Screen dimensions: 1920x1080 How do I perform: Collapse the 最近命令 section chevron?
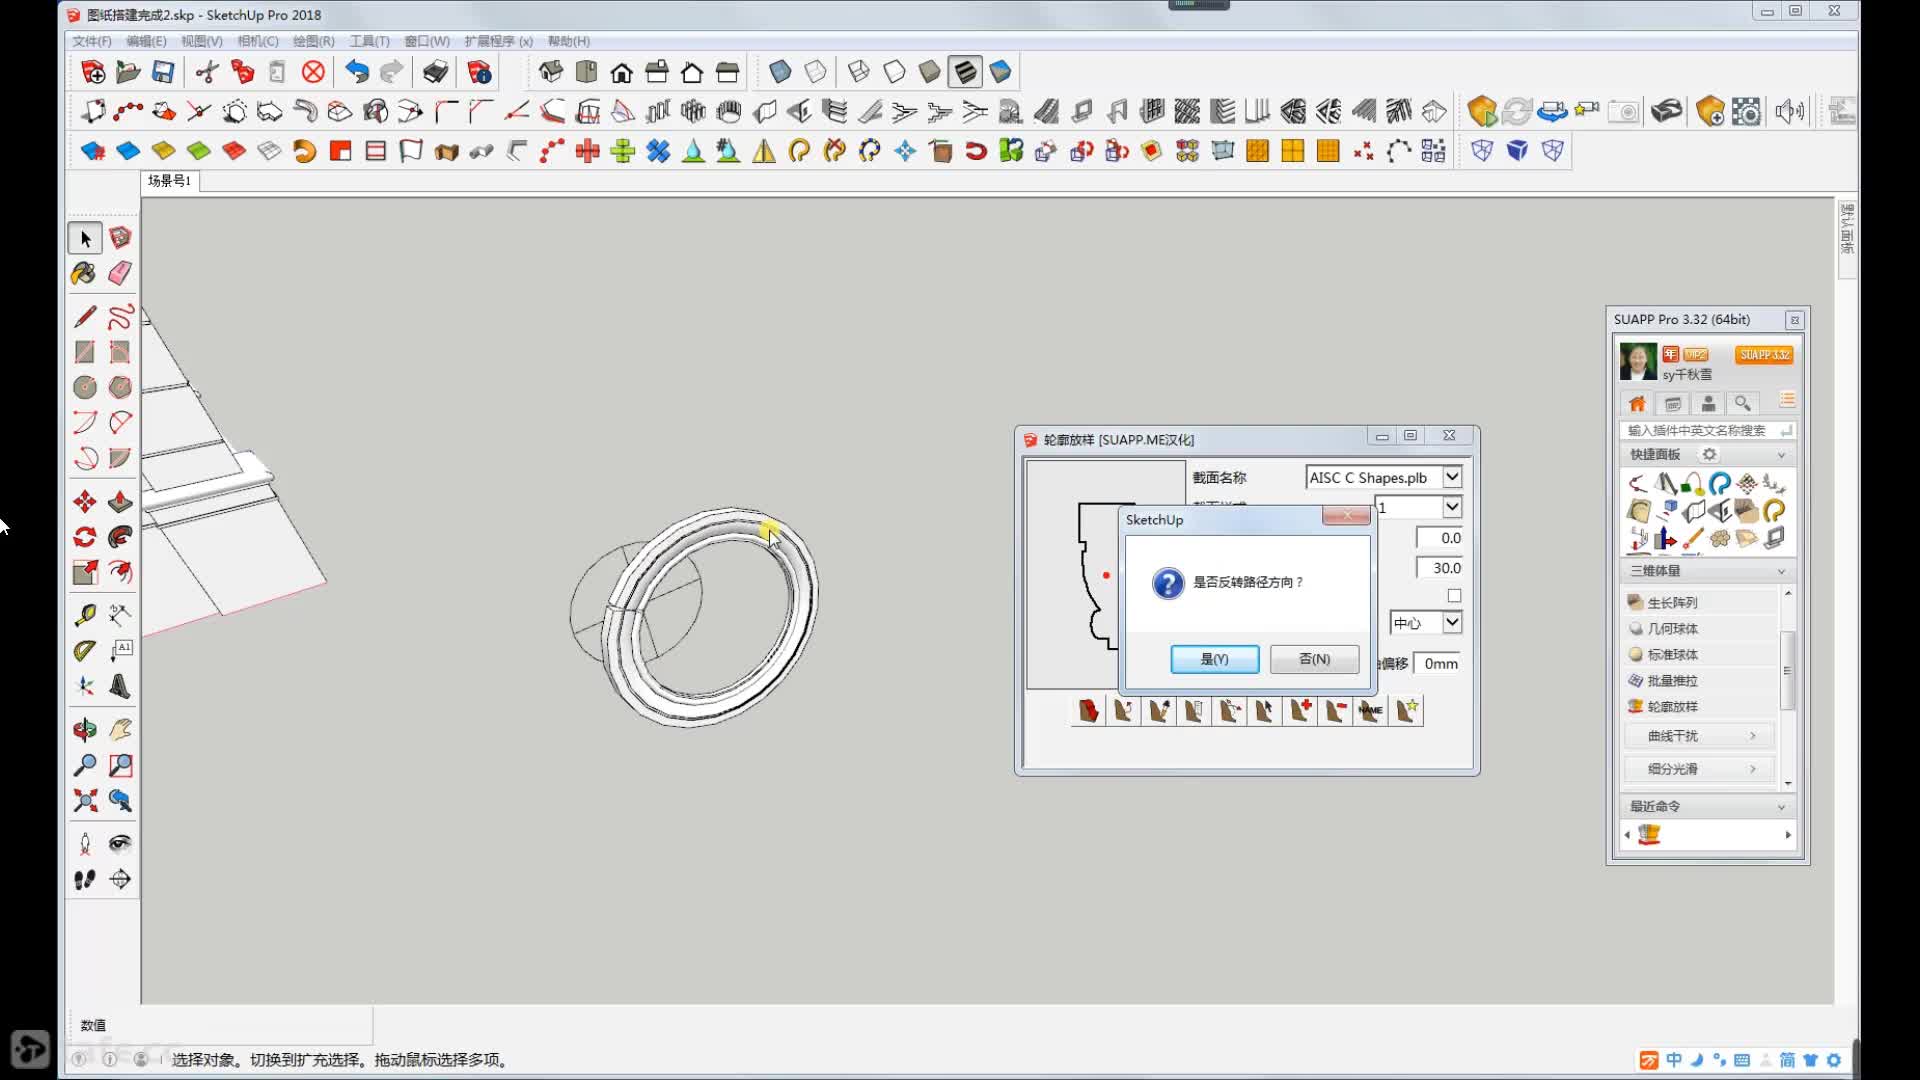(1781, 807)
